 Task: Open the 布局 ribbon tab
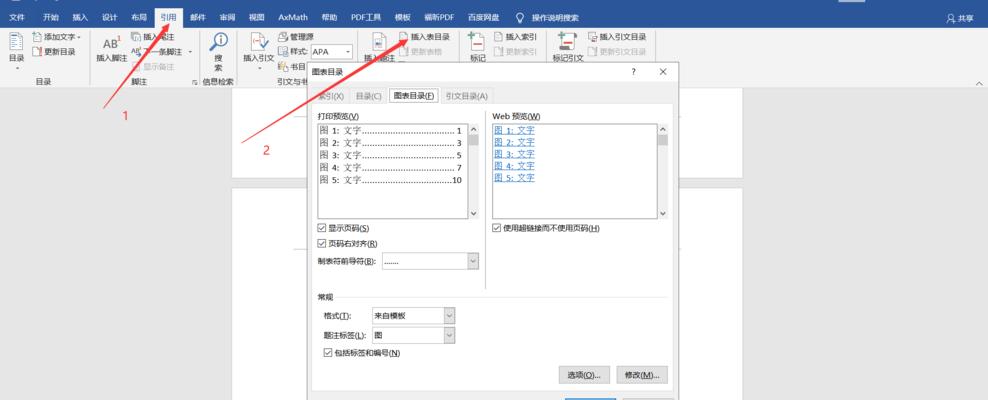pos(139,18)
